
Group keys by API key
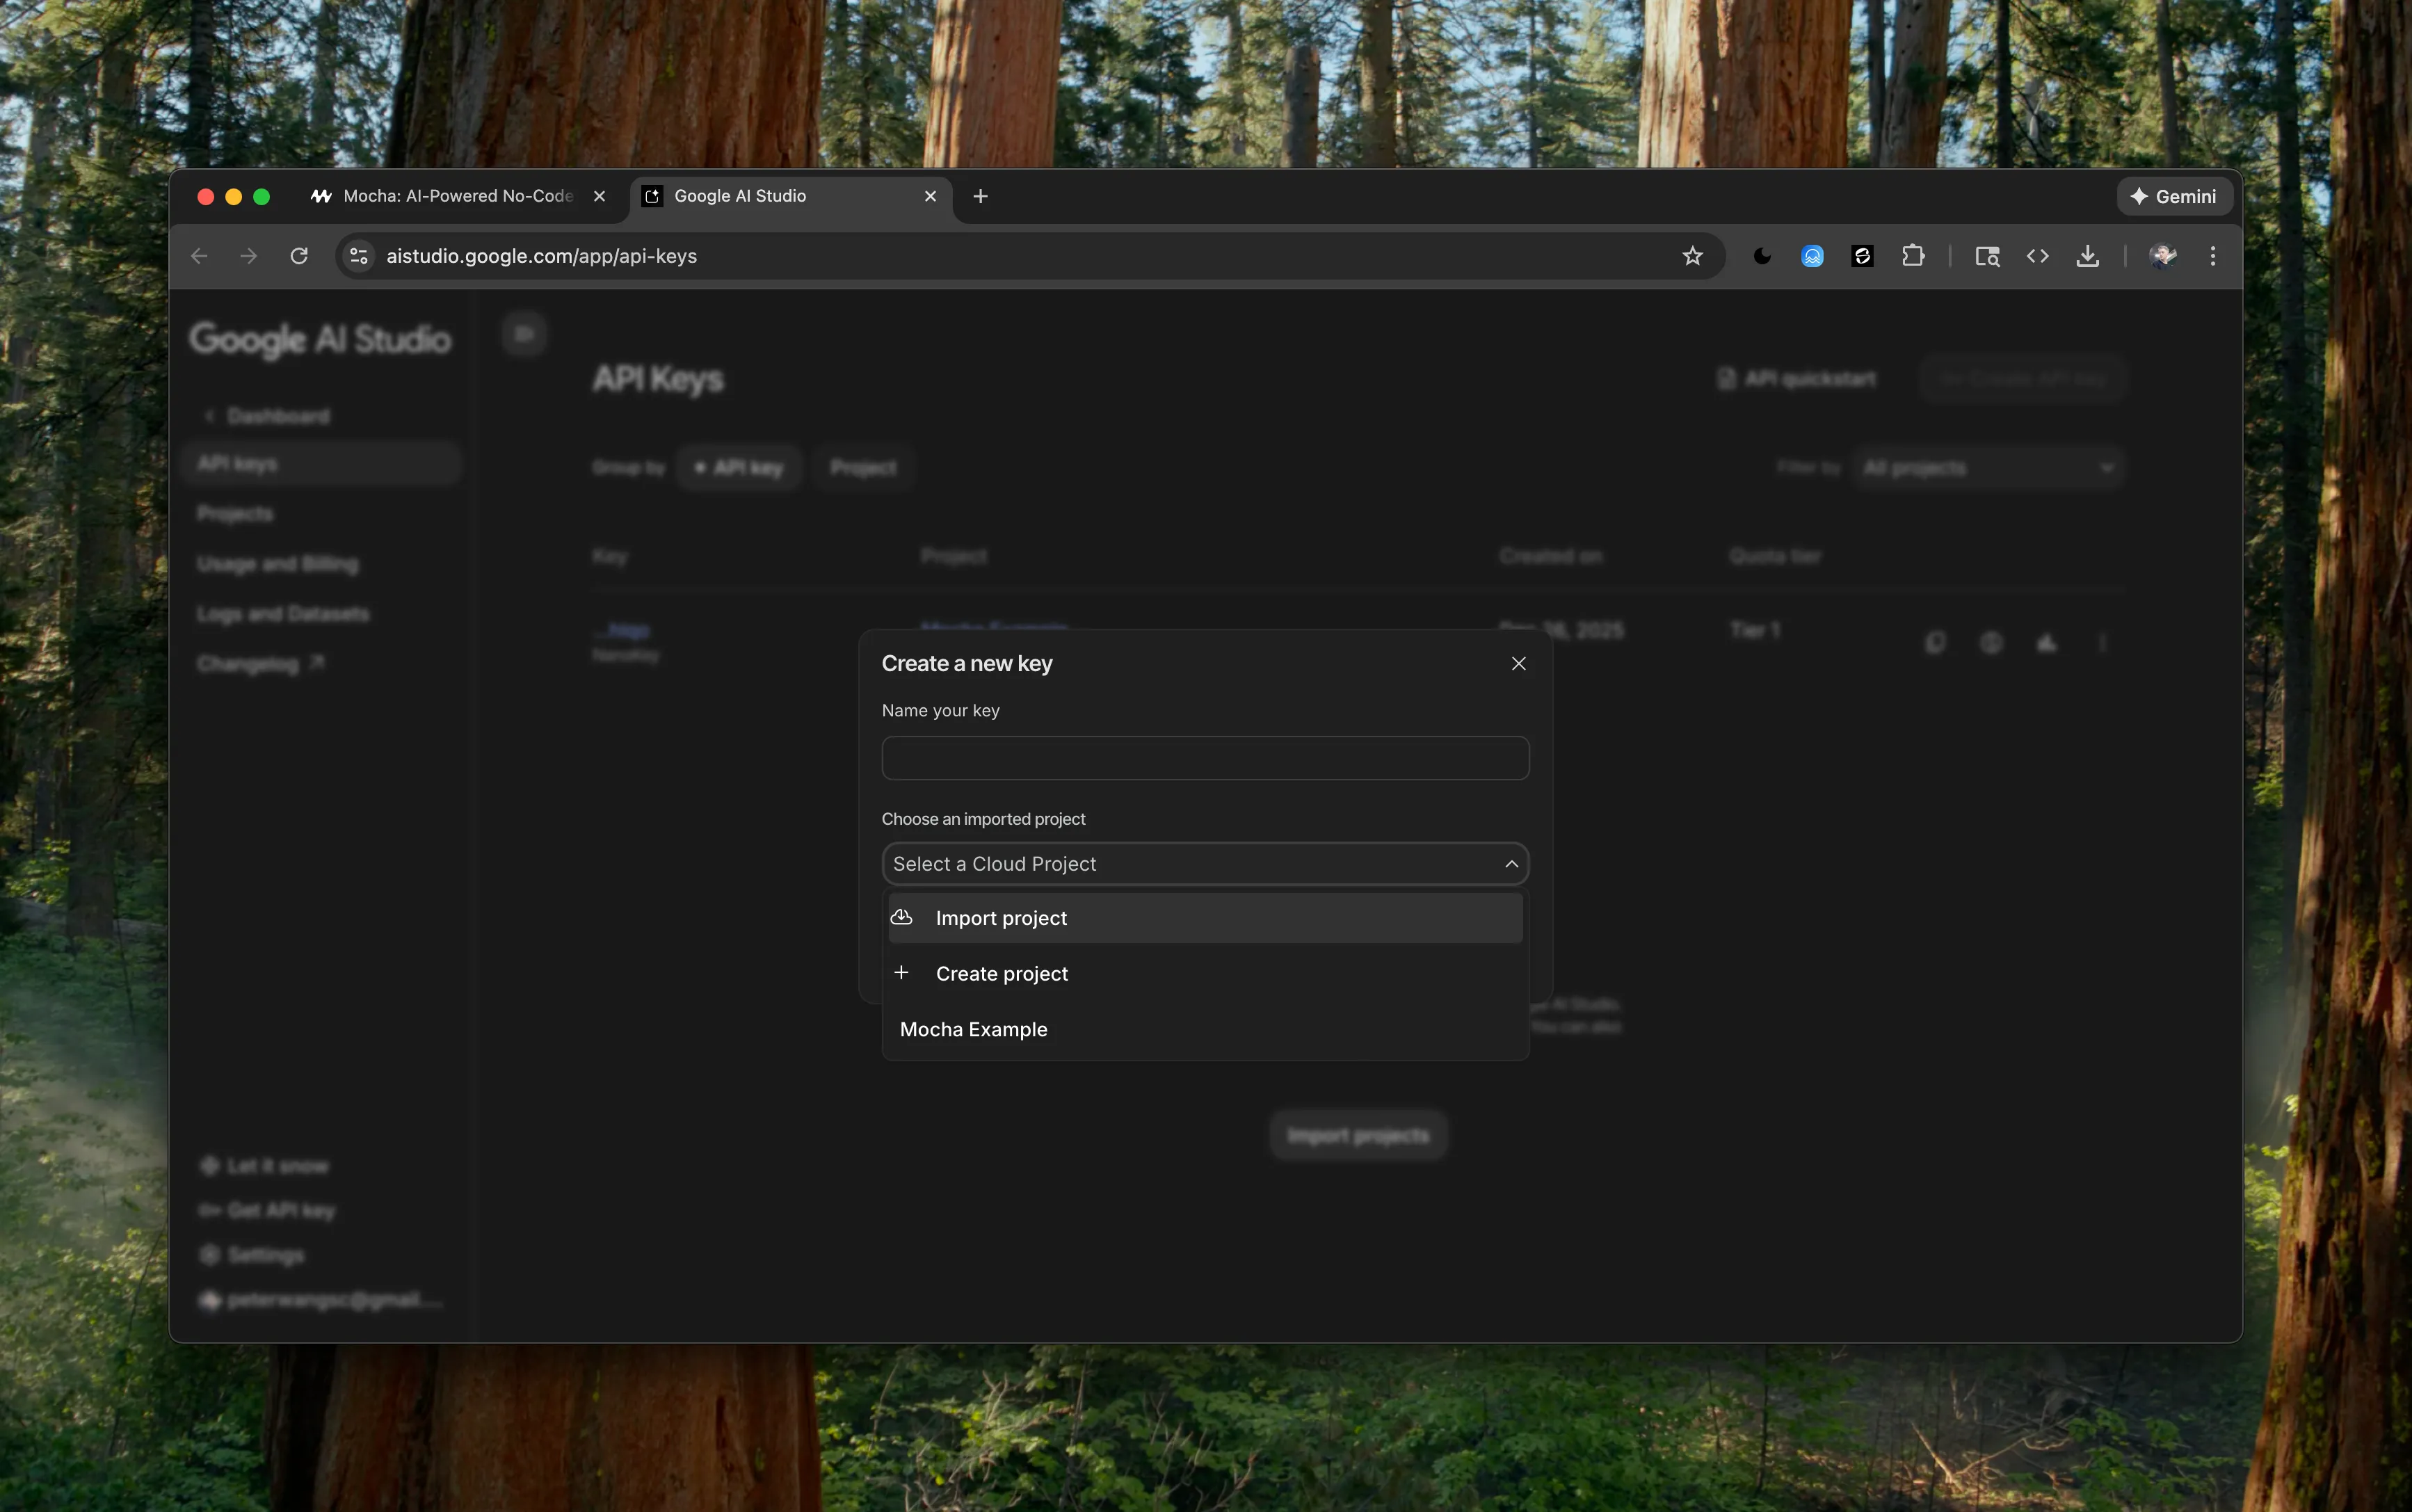pos(739,466)
